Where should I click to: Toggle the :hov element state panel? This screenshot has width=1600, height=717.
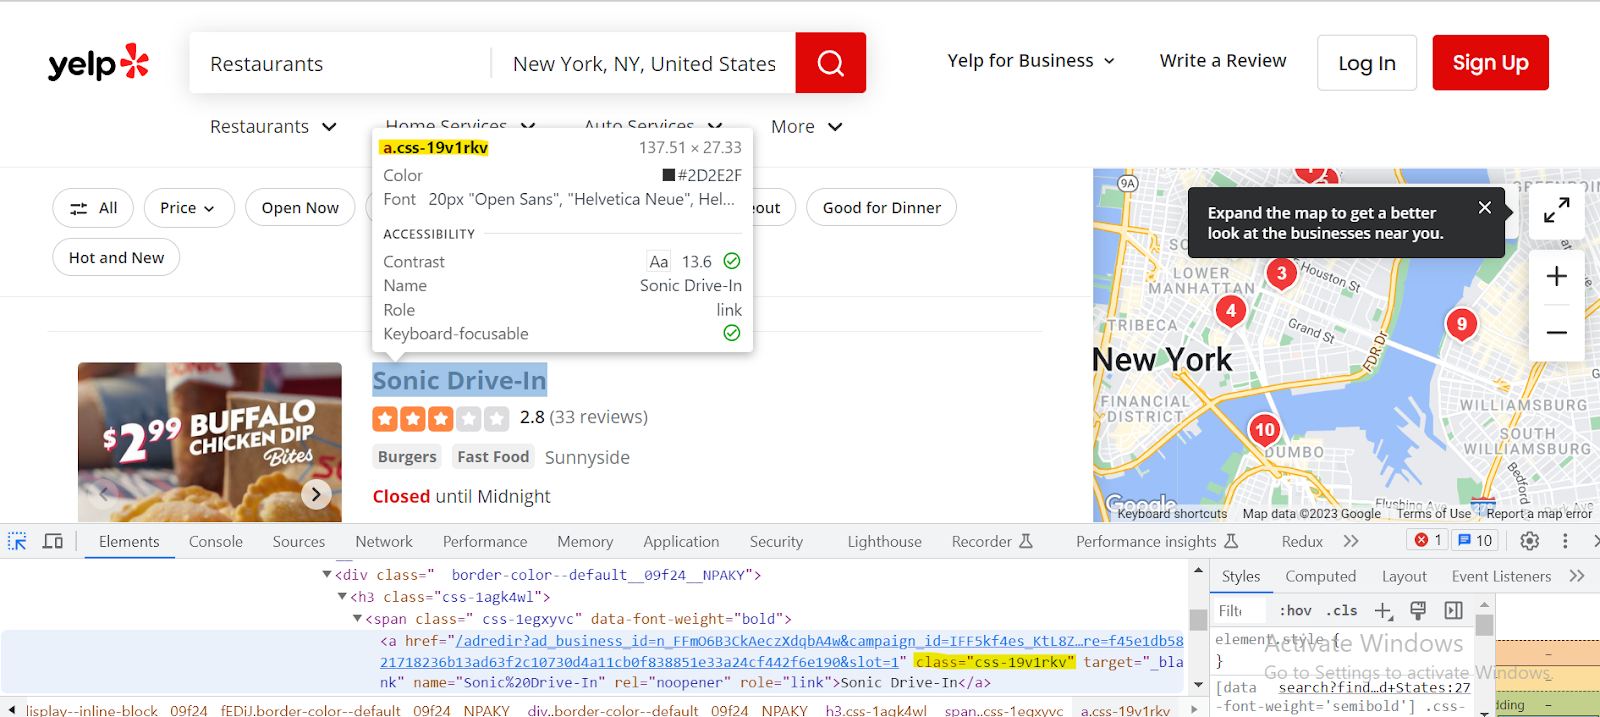click(1295, 610)
